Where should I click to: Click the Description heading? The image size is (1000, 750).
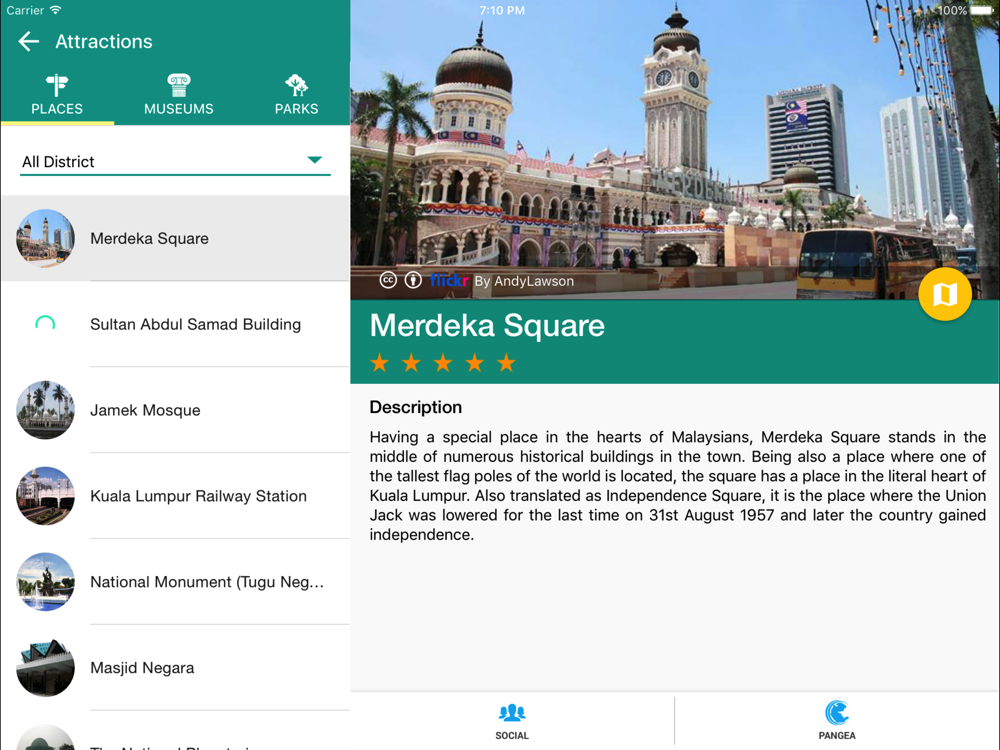click(x=416, y=408)
